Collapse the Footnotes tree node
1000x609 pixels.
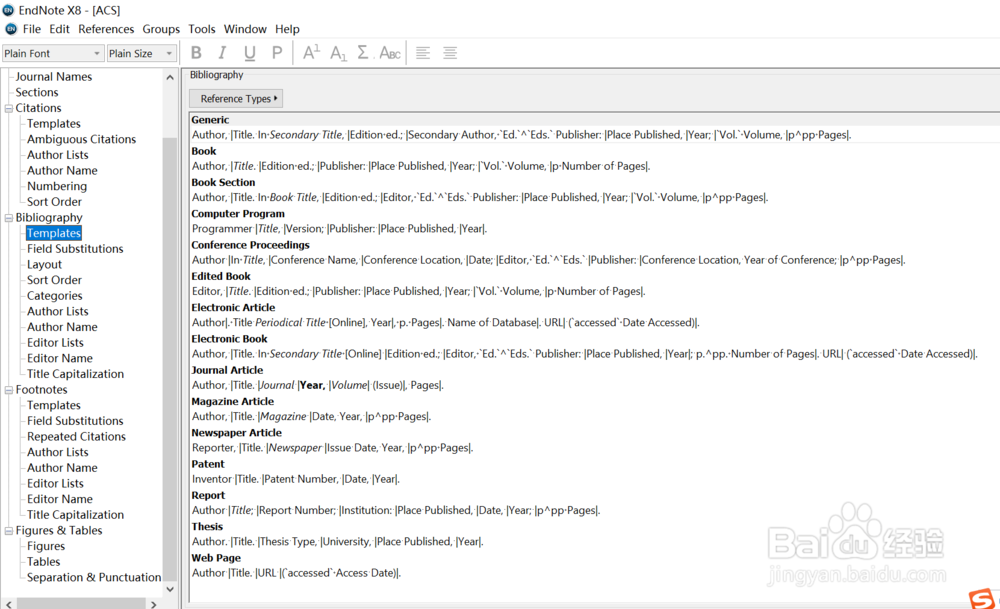pyautogui.click(x=9, y=390)
